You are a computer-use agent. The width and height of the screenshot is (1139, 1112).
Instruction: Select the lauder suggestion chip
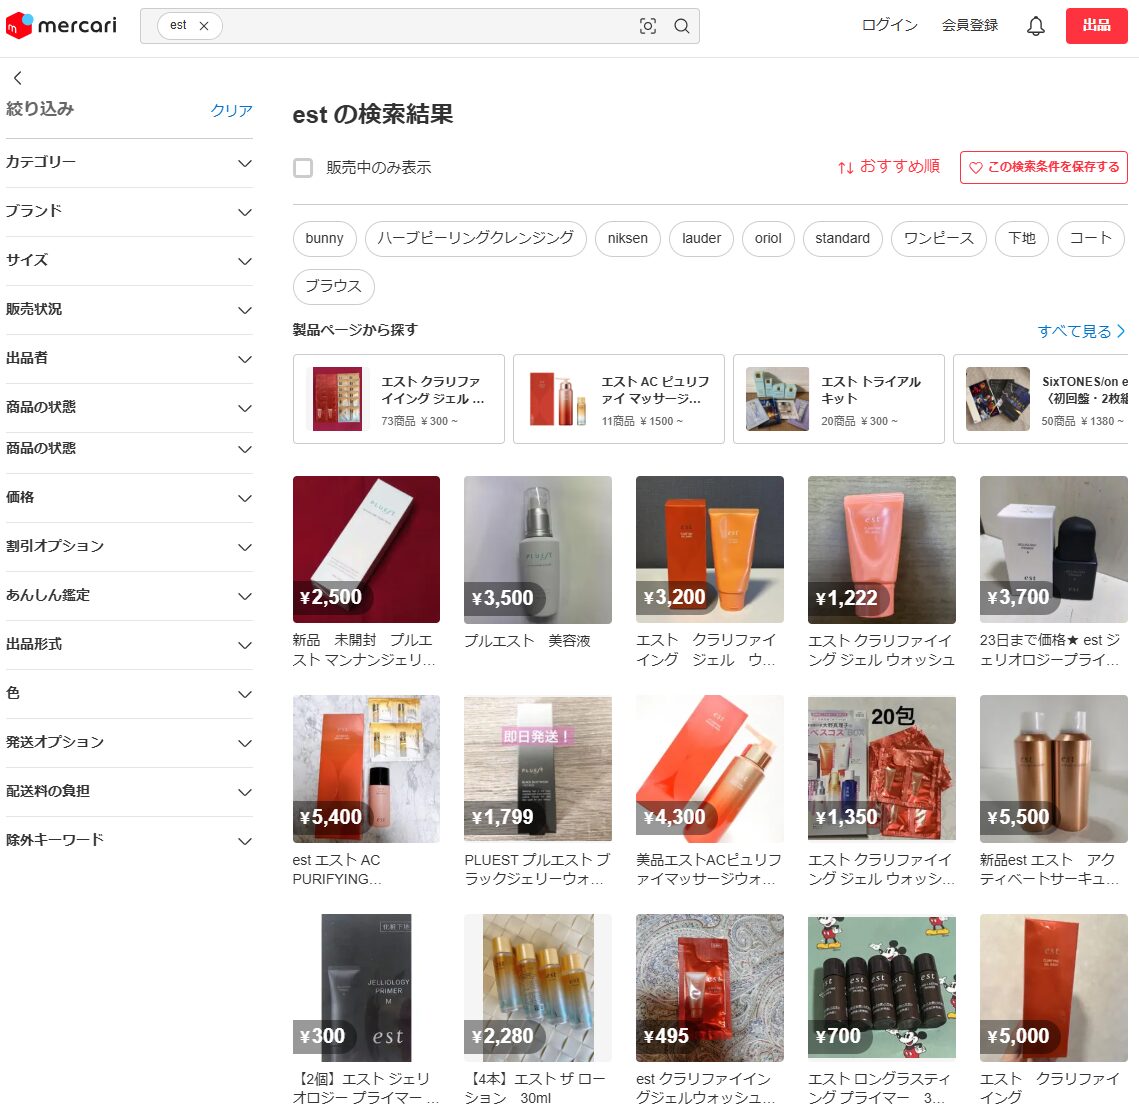click(701, 239)
